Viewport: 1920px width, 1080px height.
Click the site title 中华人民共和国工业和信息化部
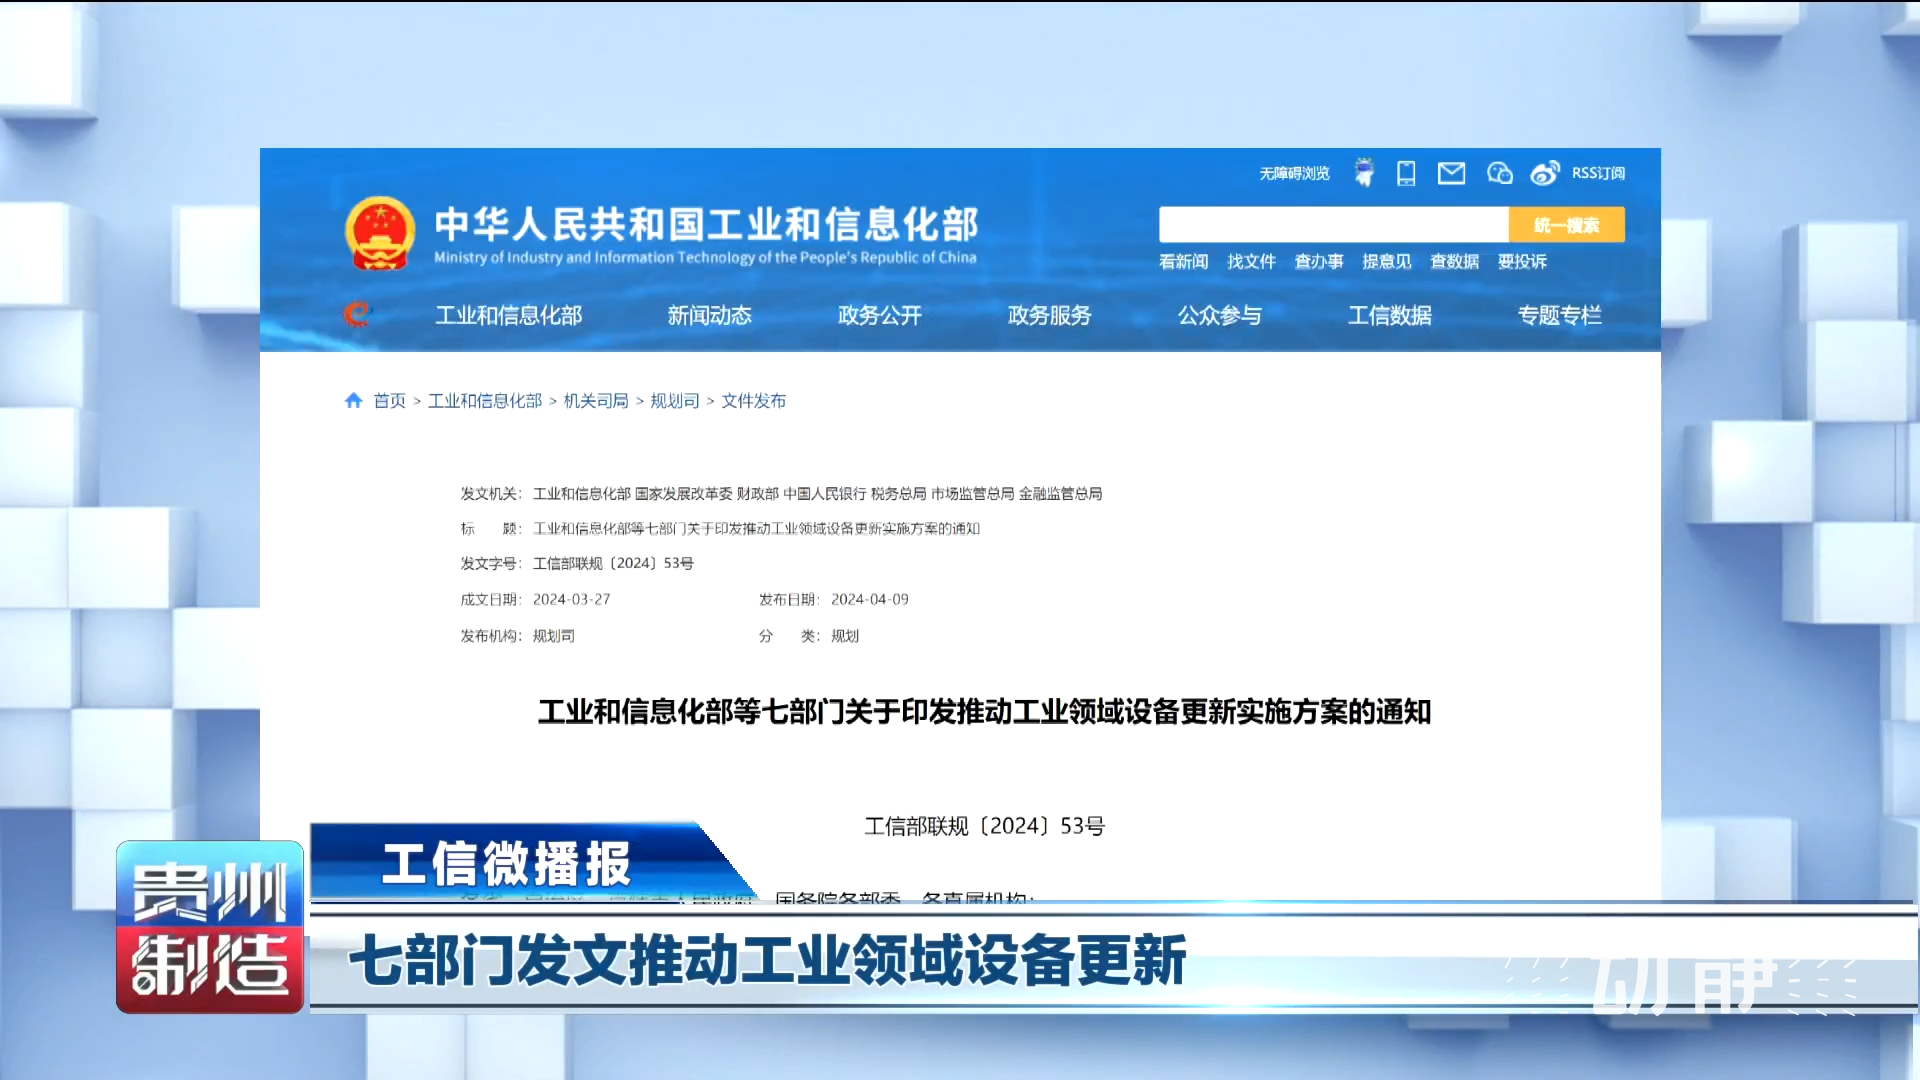click(706, 224)
